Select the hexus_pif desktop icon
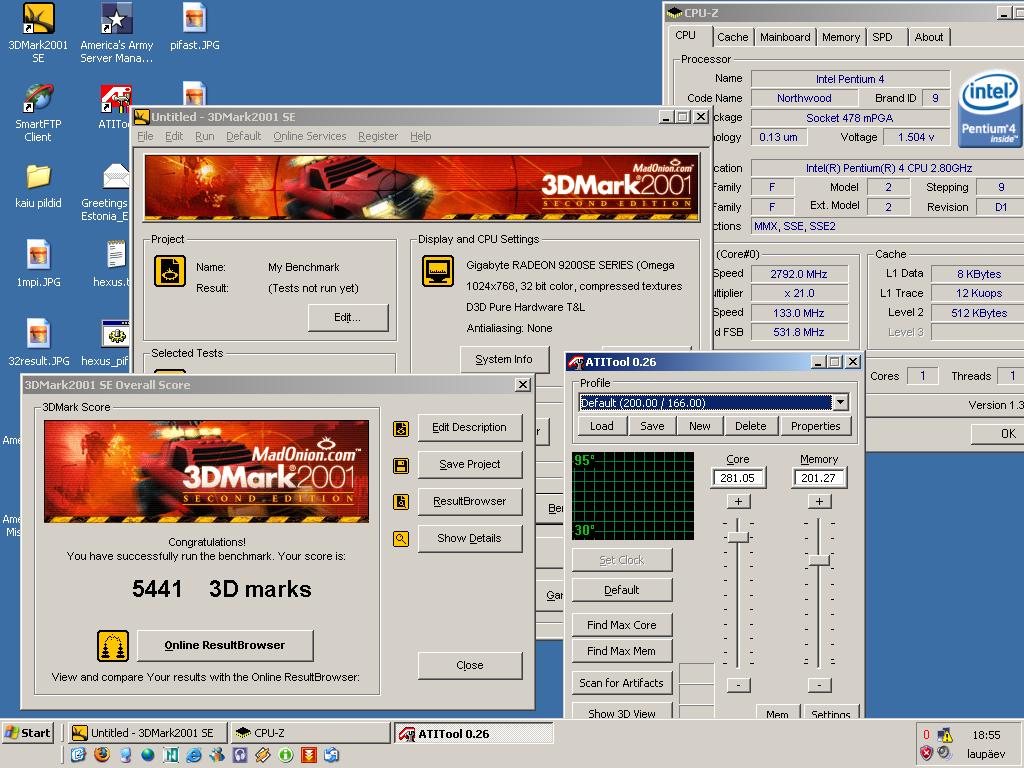 tap(116, 335)
